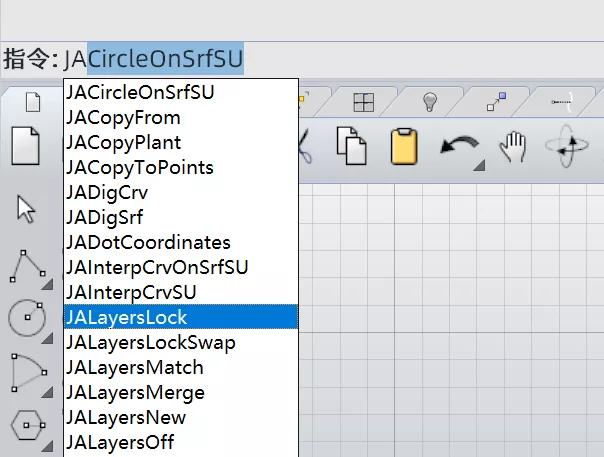Expand the Circle tool flyout
Viewport: 604px width, 457px height.
point(48,338)
